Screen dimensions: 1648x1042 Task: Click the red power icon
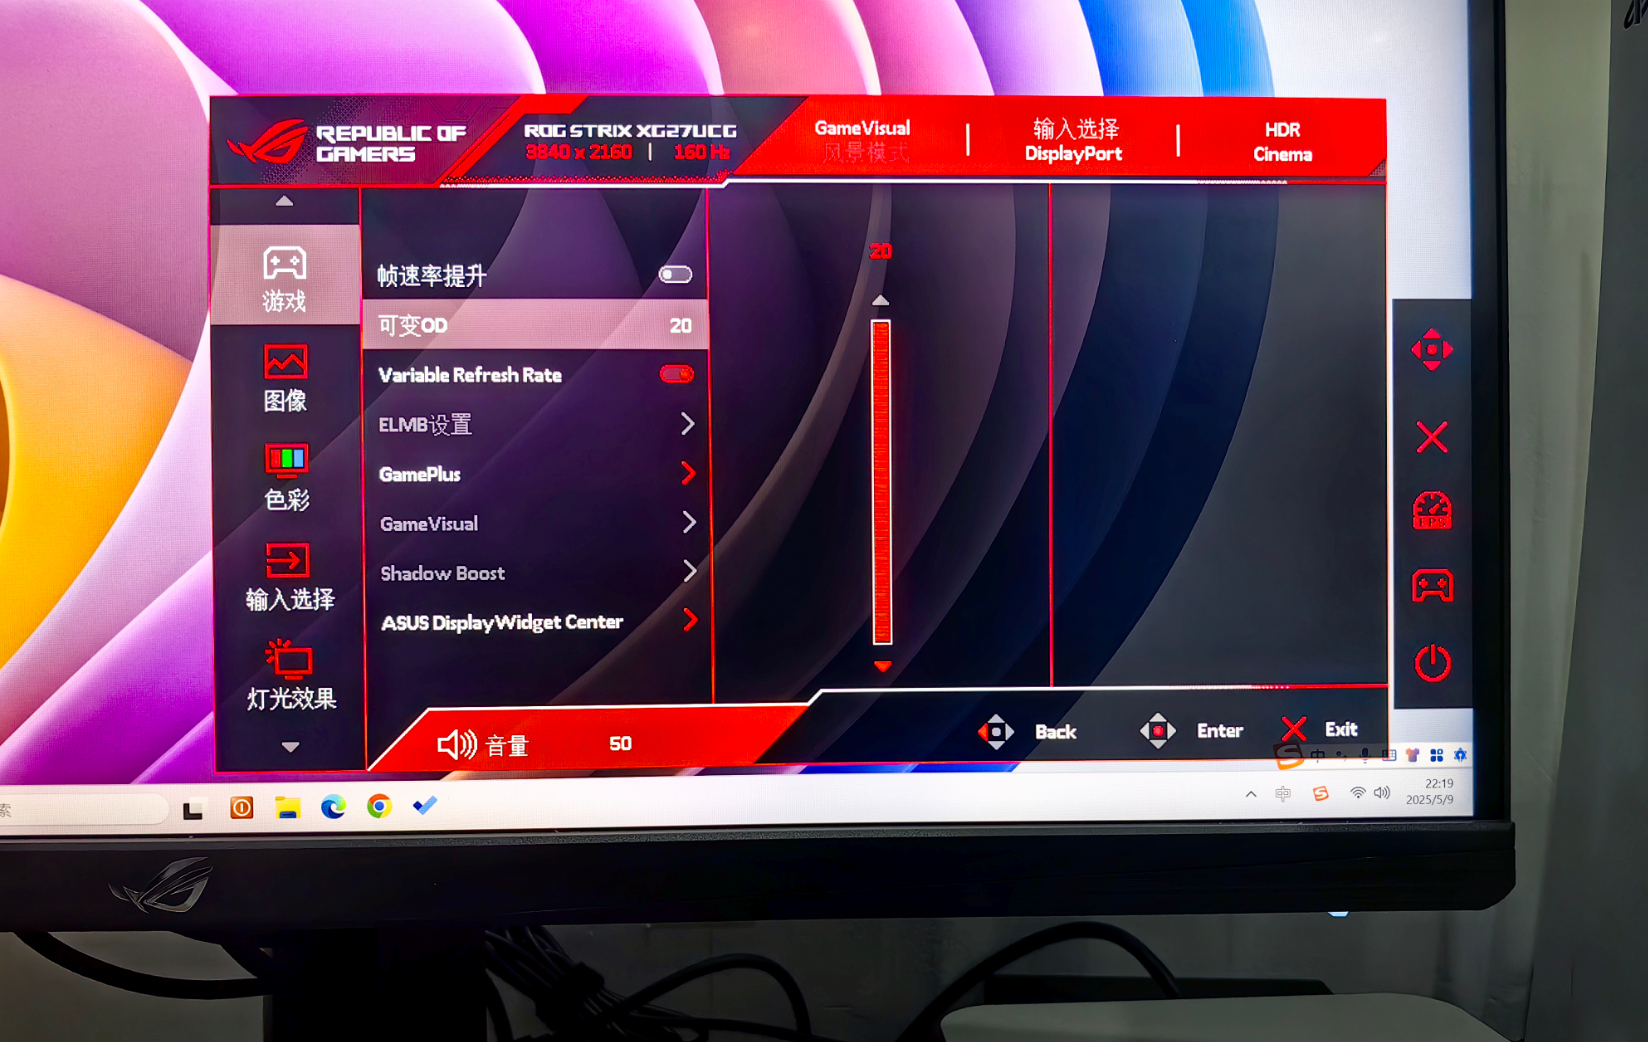pyautogui.click(x=1433, y=662)
